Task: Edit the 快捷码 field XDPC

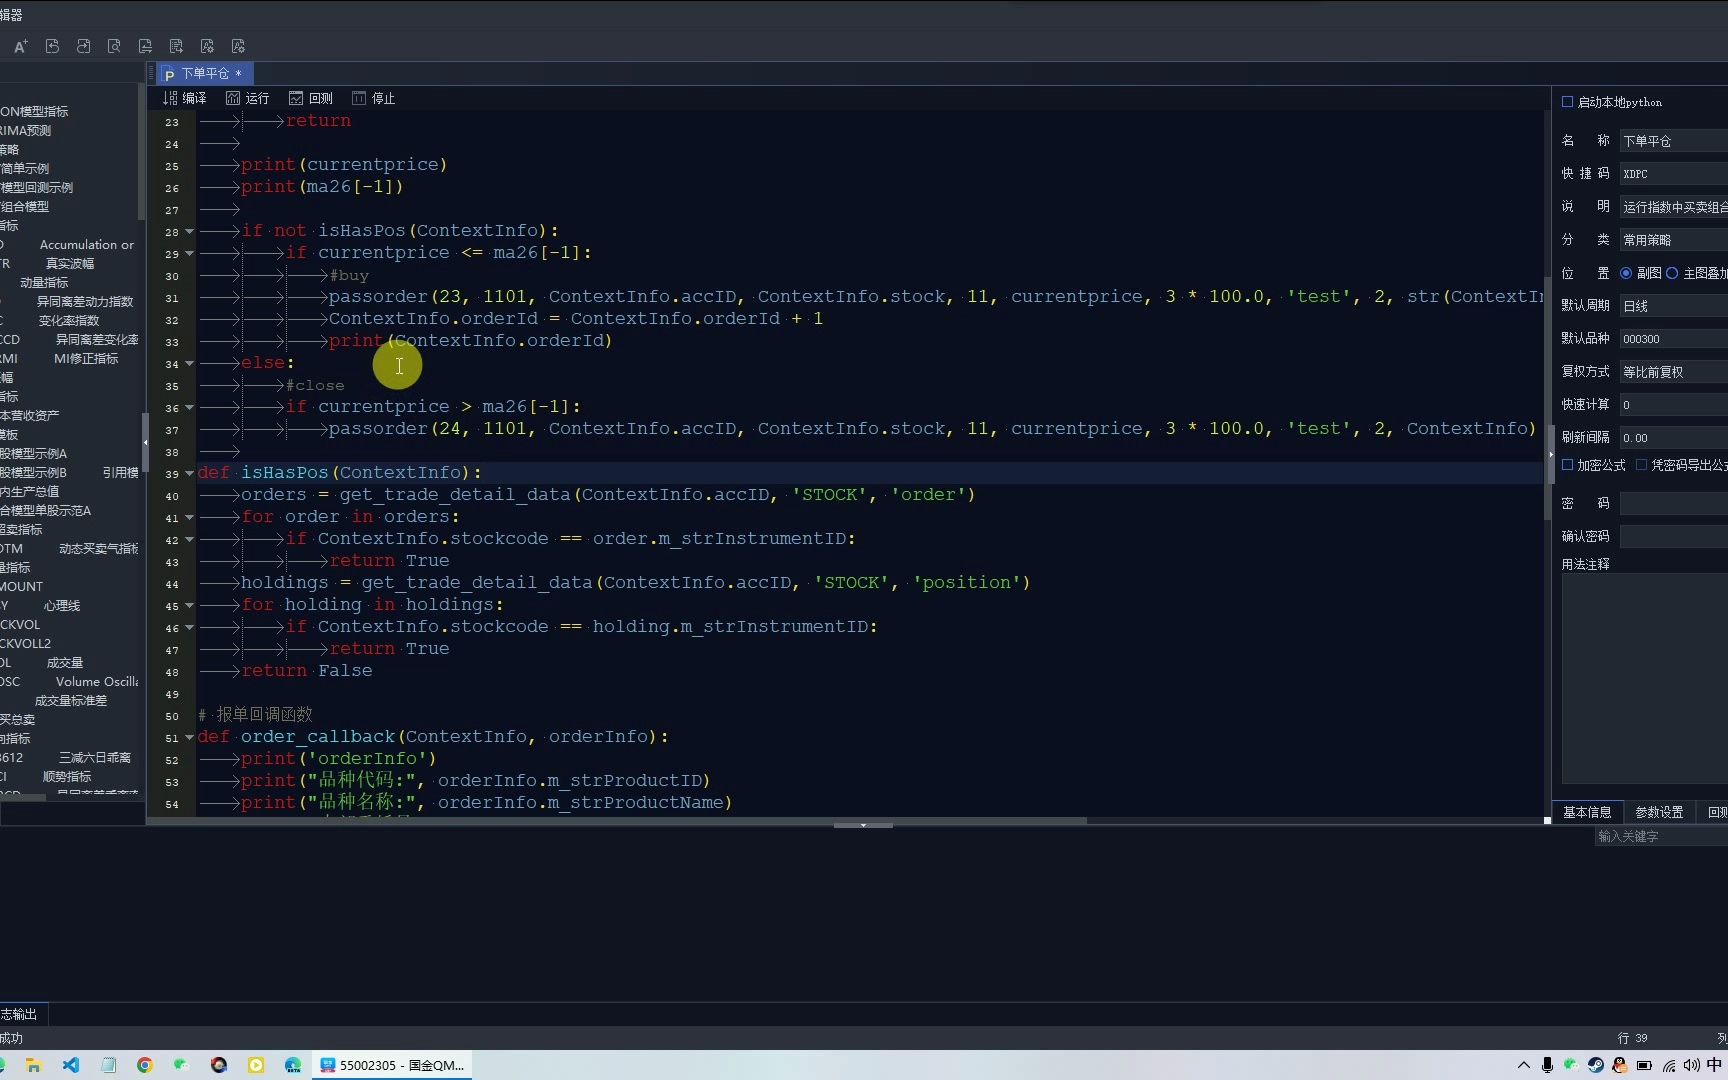Action: (1673, 174)
